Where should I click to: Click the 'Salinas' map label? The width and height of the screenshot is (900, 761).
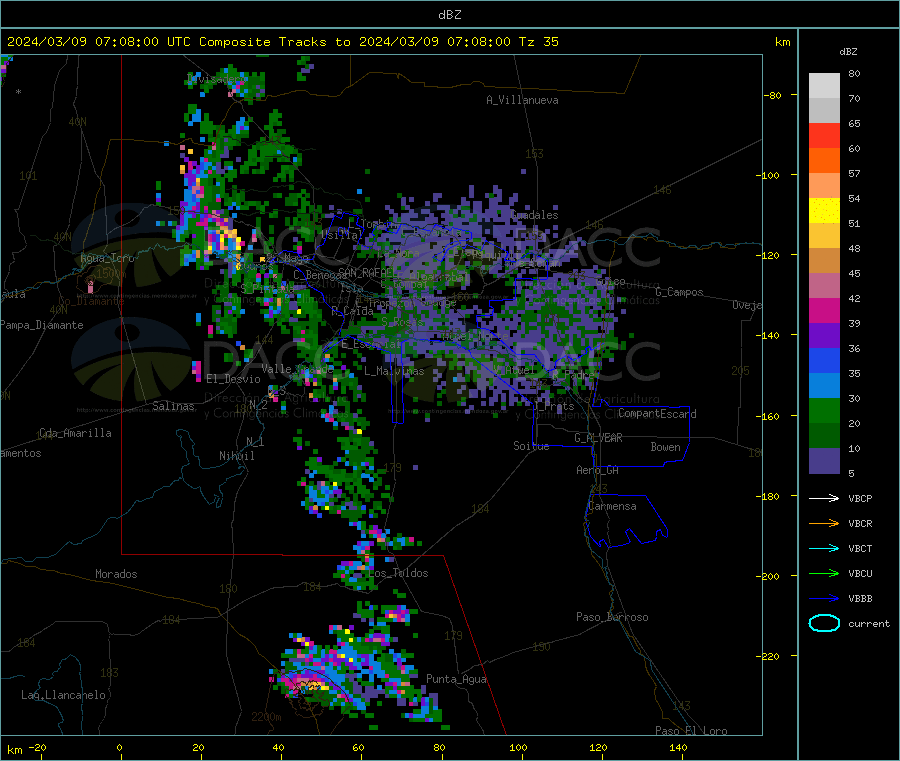click(173, 406)
